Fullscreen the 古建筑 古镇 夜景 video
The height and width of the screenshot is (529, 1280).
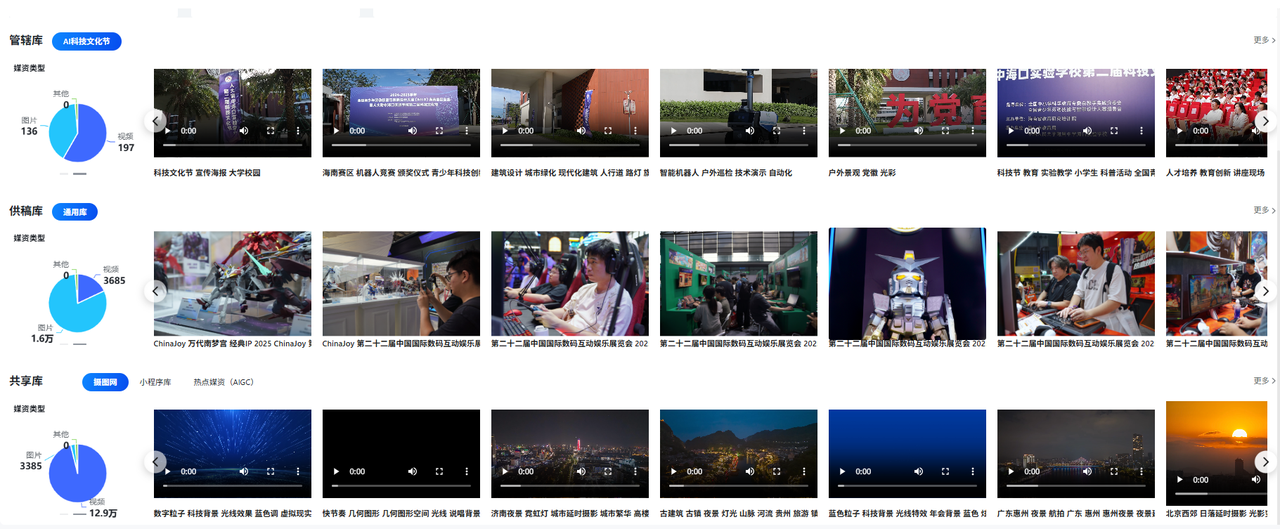click(x=779, y=472)
